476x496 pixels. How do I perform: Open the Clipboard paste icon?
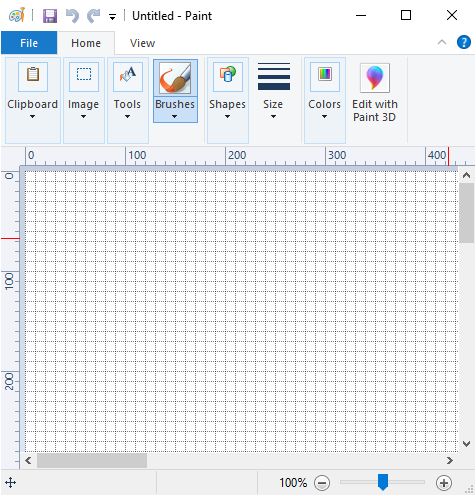coord(33,77)
